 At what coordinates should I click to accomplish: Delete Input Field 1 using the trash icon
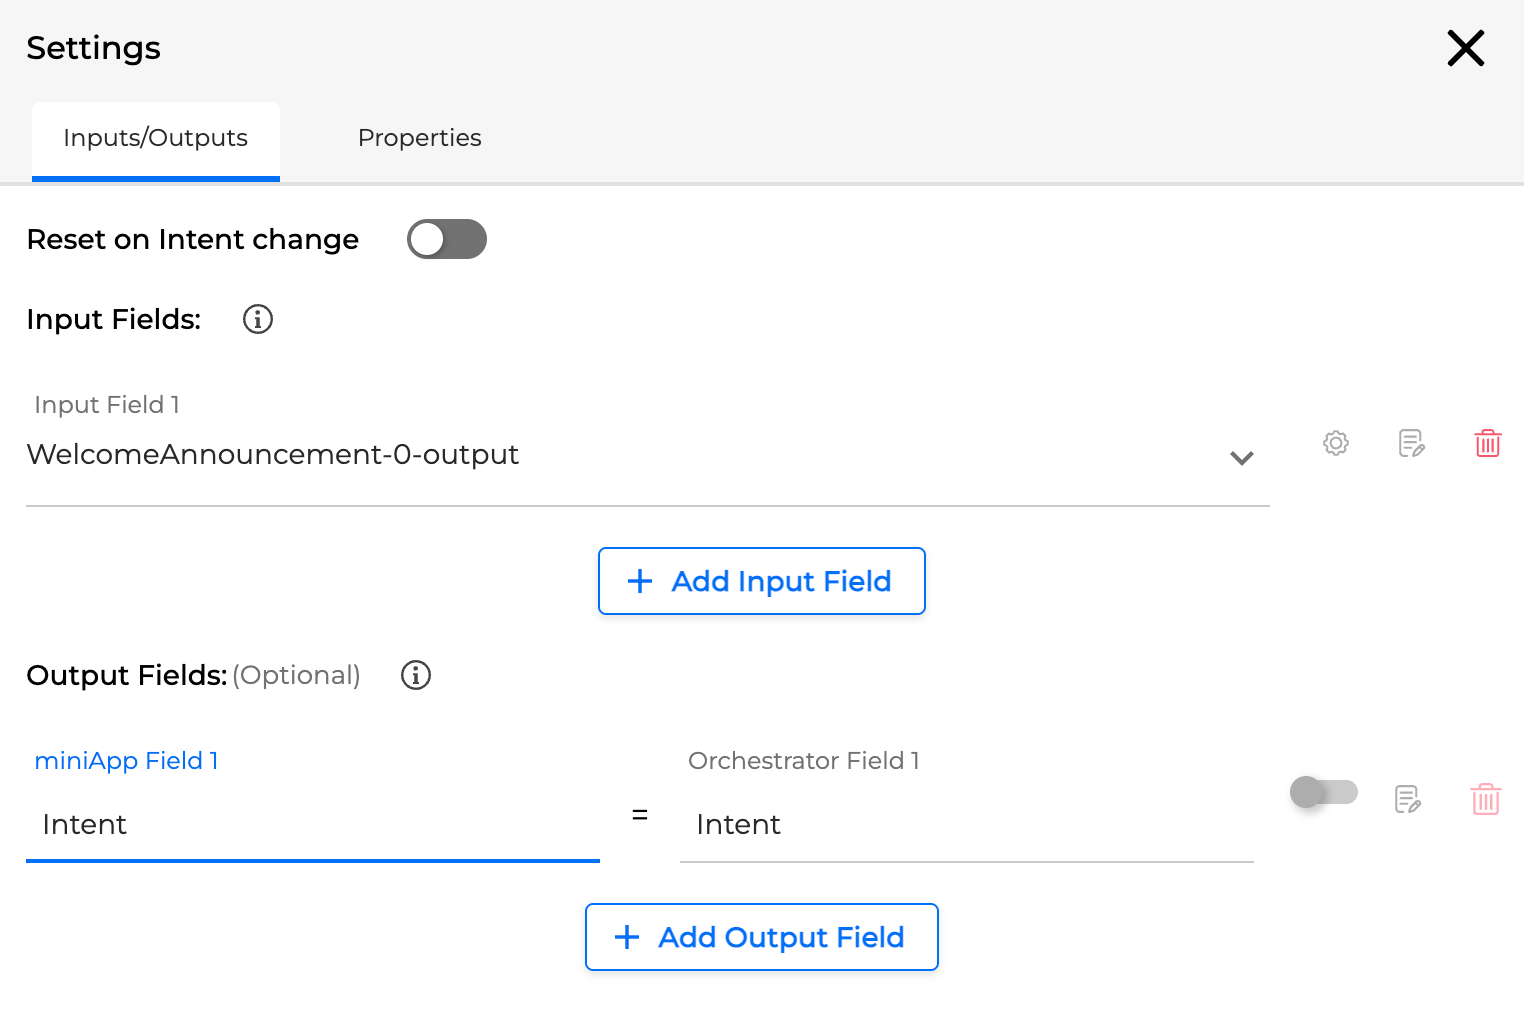[x=1487, y=443]
